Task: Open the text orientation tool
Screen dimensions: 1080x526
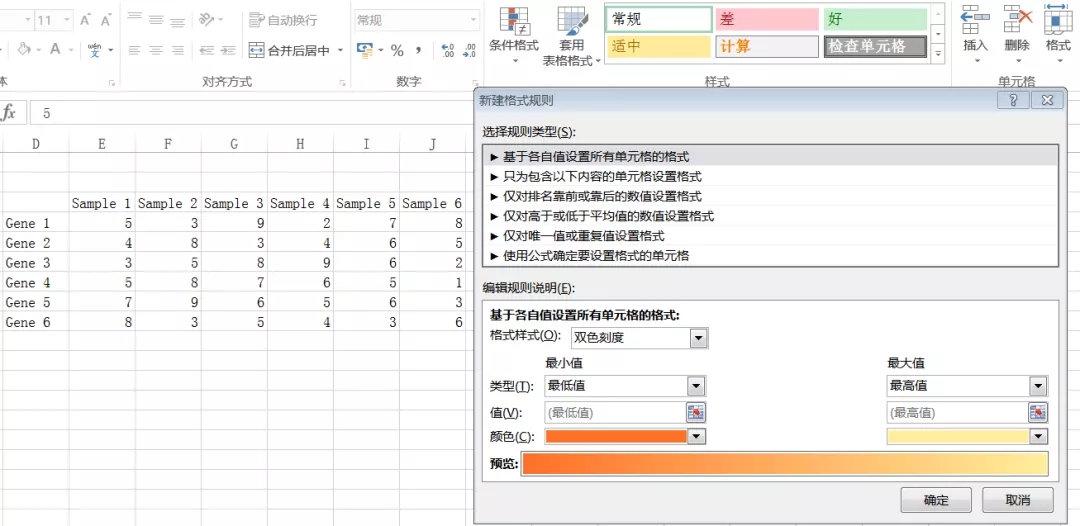Action: click(x=206, y=20)
